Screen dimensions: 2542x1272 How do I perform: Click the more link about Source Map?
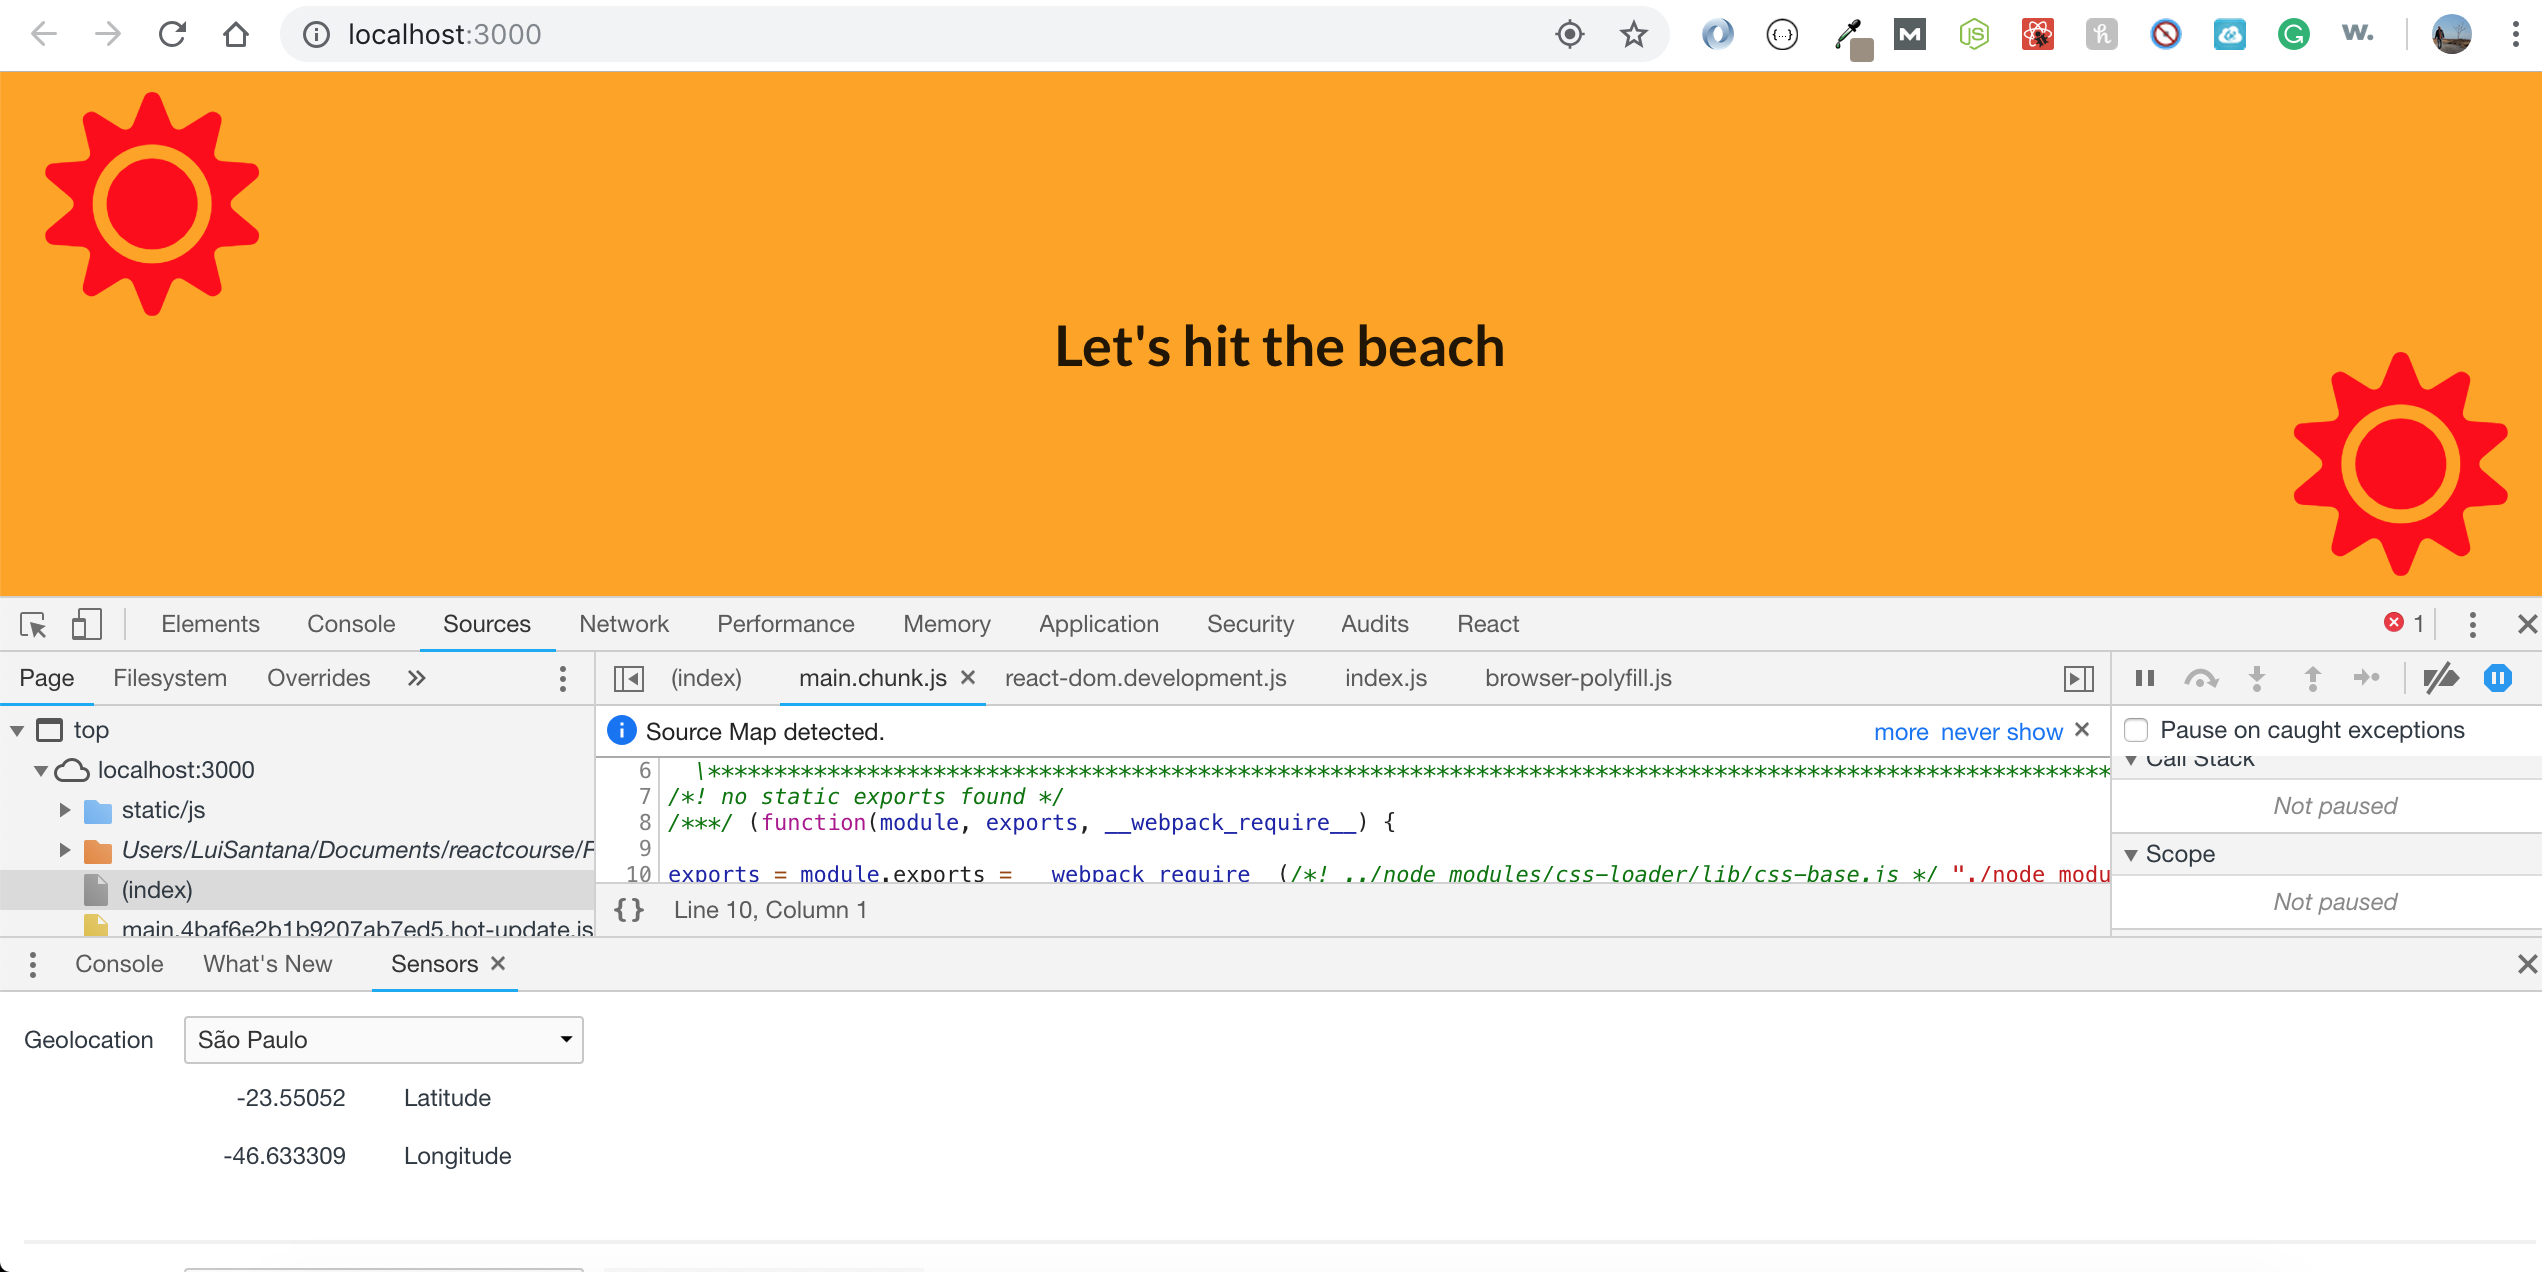point(1899,731)
